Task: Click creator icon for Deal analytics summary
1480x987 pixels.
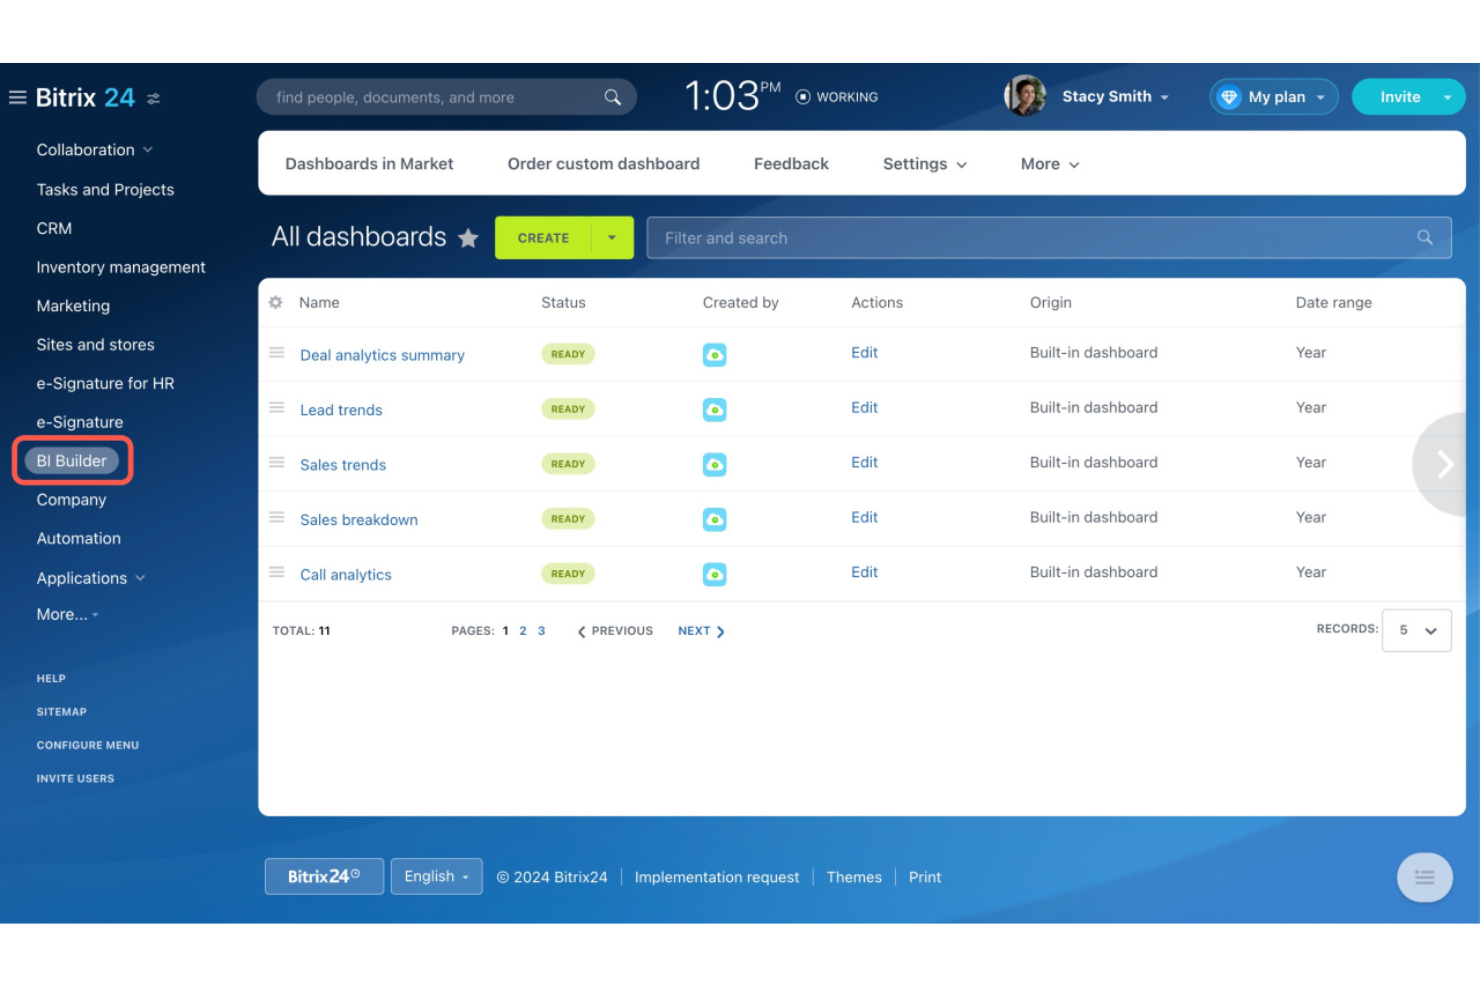Action: 714,355
